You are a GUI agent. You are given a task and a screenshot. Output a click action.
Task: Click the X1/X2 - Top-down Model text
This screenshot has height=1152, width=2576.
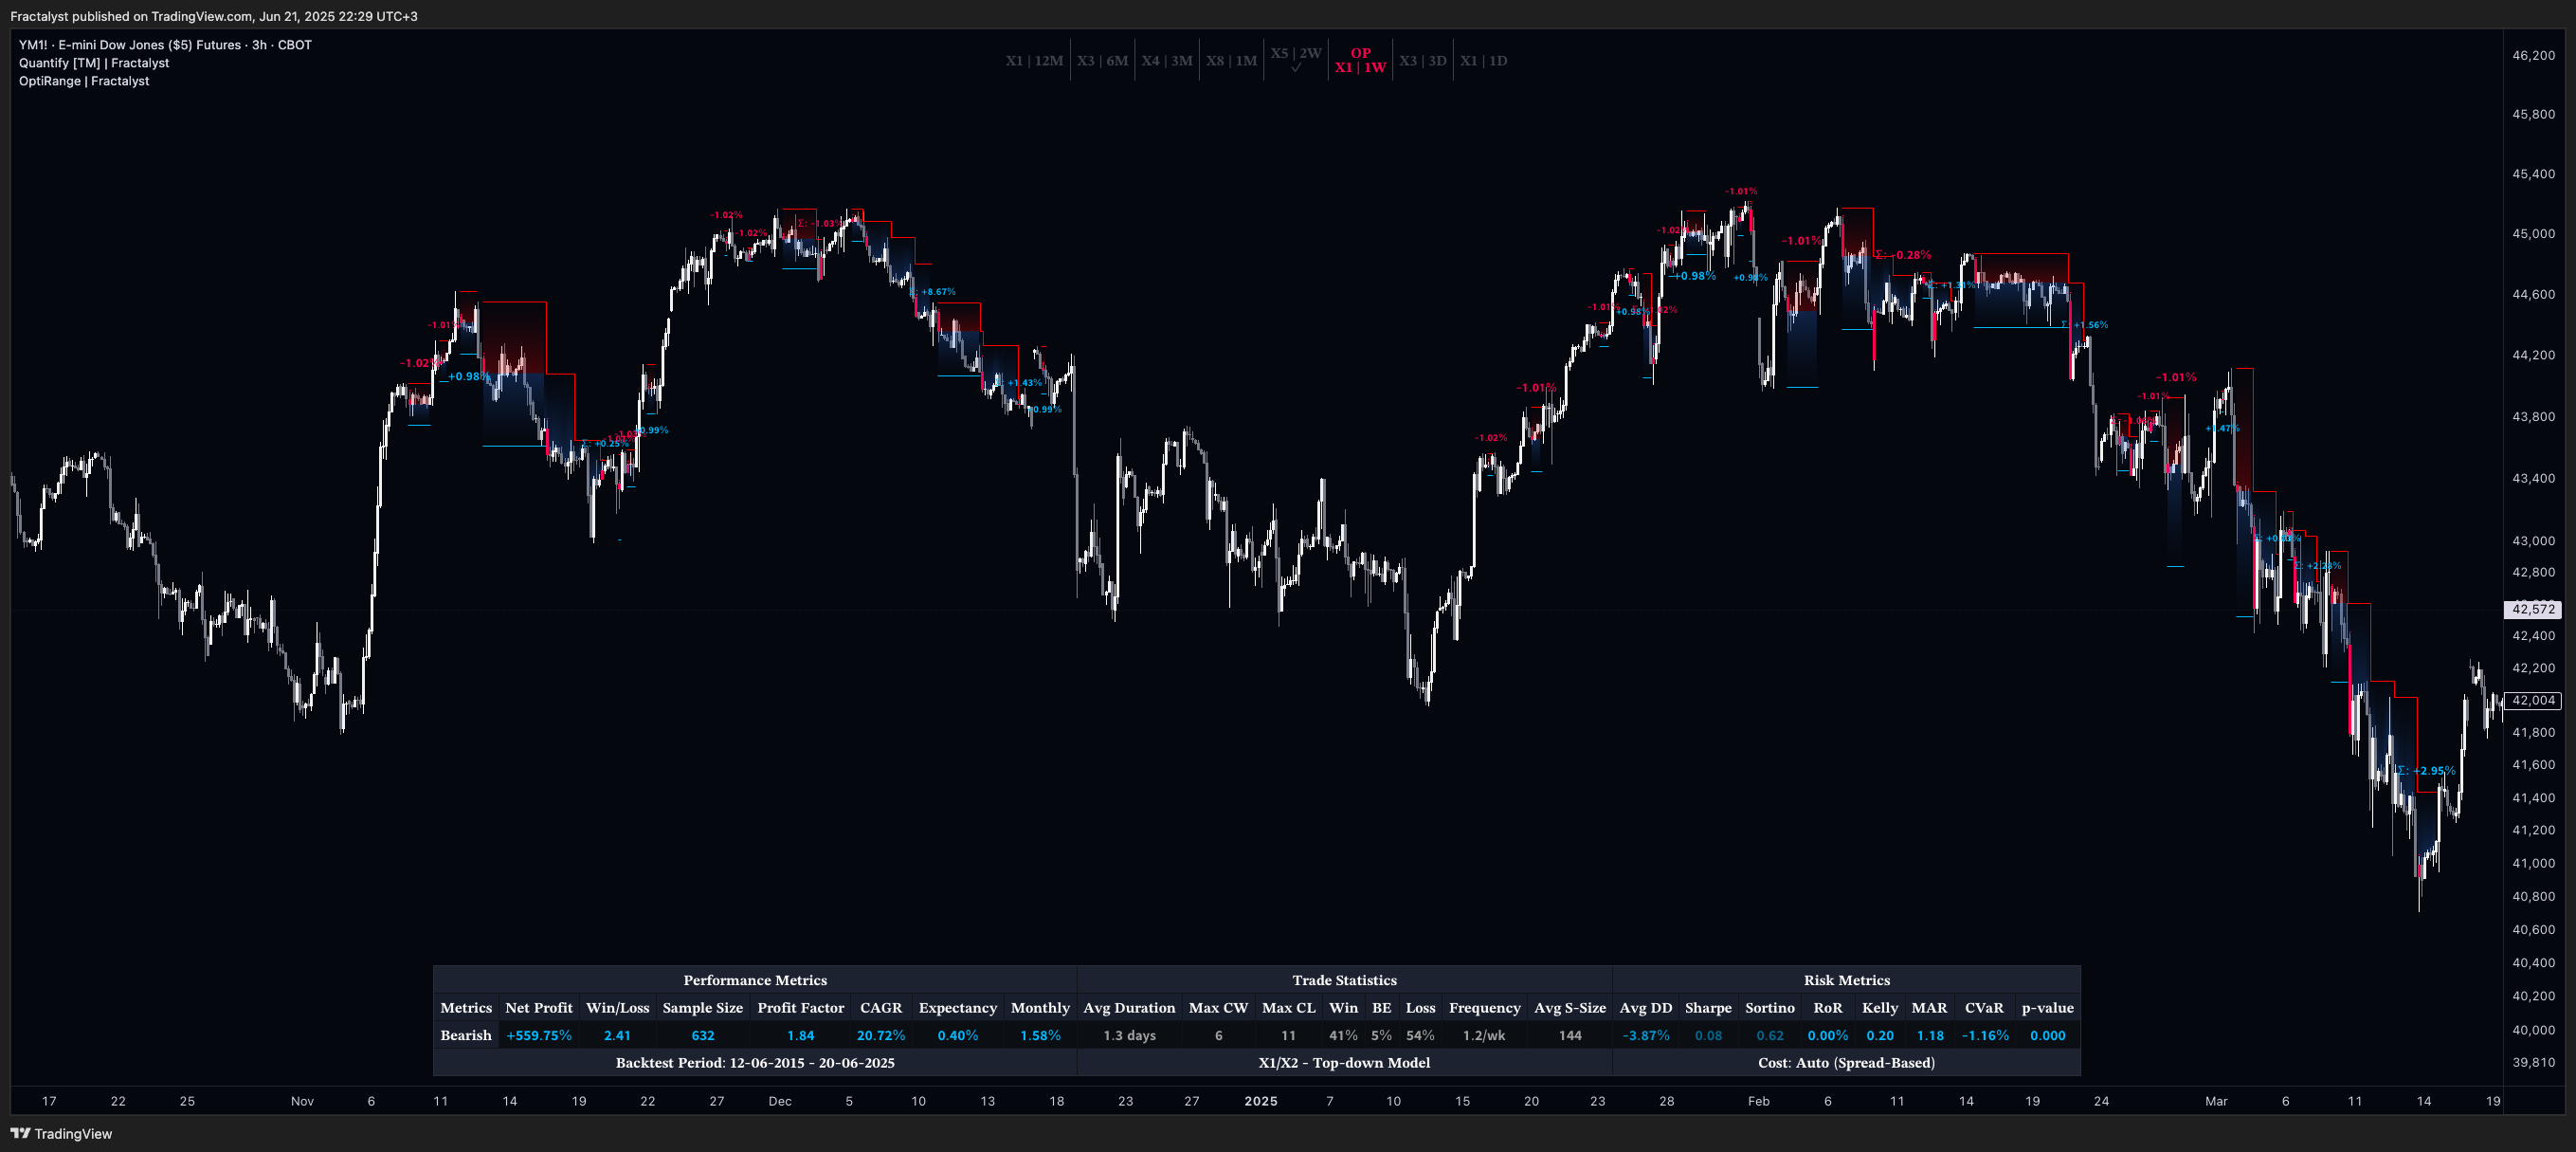pos(1344,1062)
